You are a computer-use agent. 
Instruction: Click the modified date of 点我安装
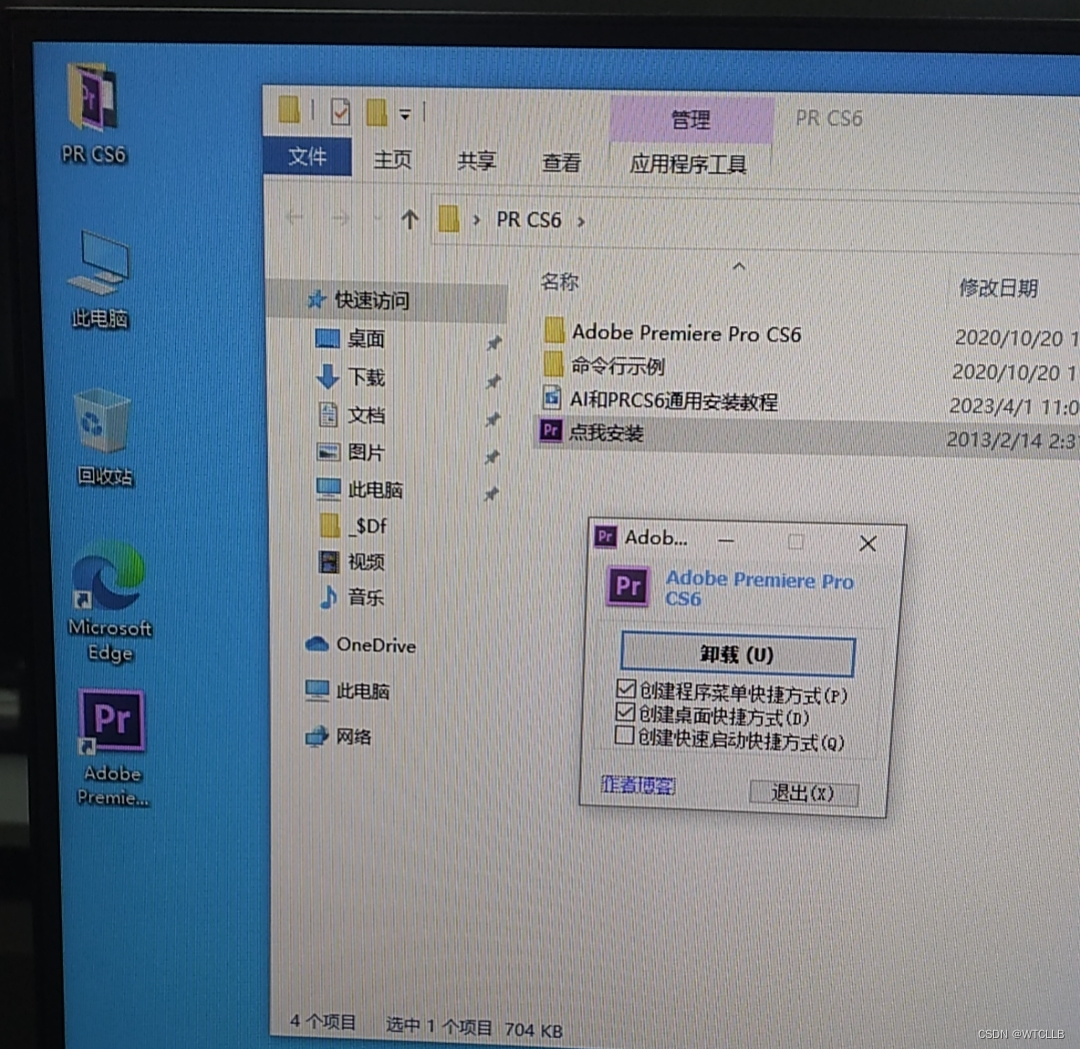1010,439
